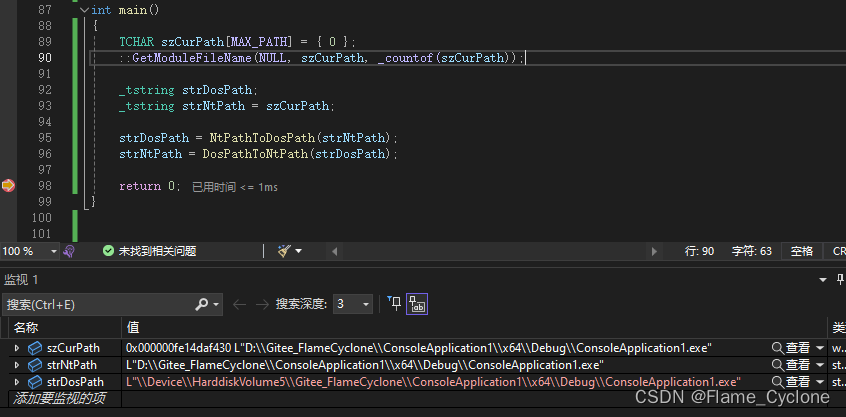The height and width of the screenshot is (417, 846).
Task: Select the szCurPath name cell
Action: click(73, 348)
